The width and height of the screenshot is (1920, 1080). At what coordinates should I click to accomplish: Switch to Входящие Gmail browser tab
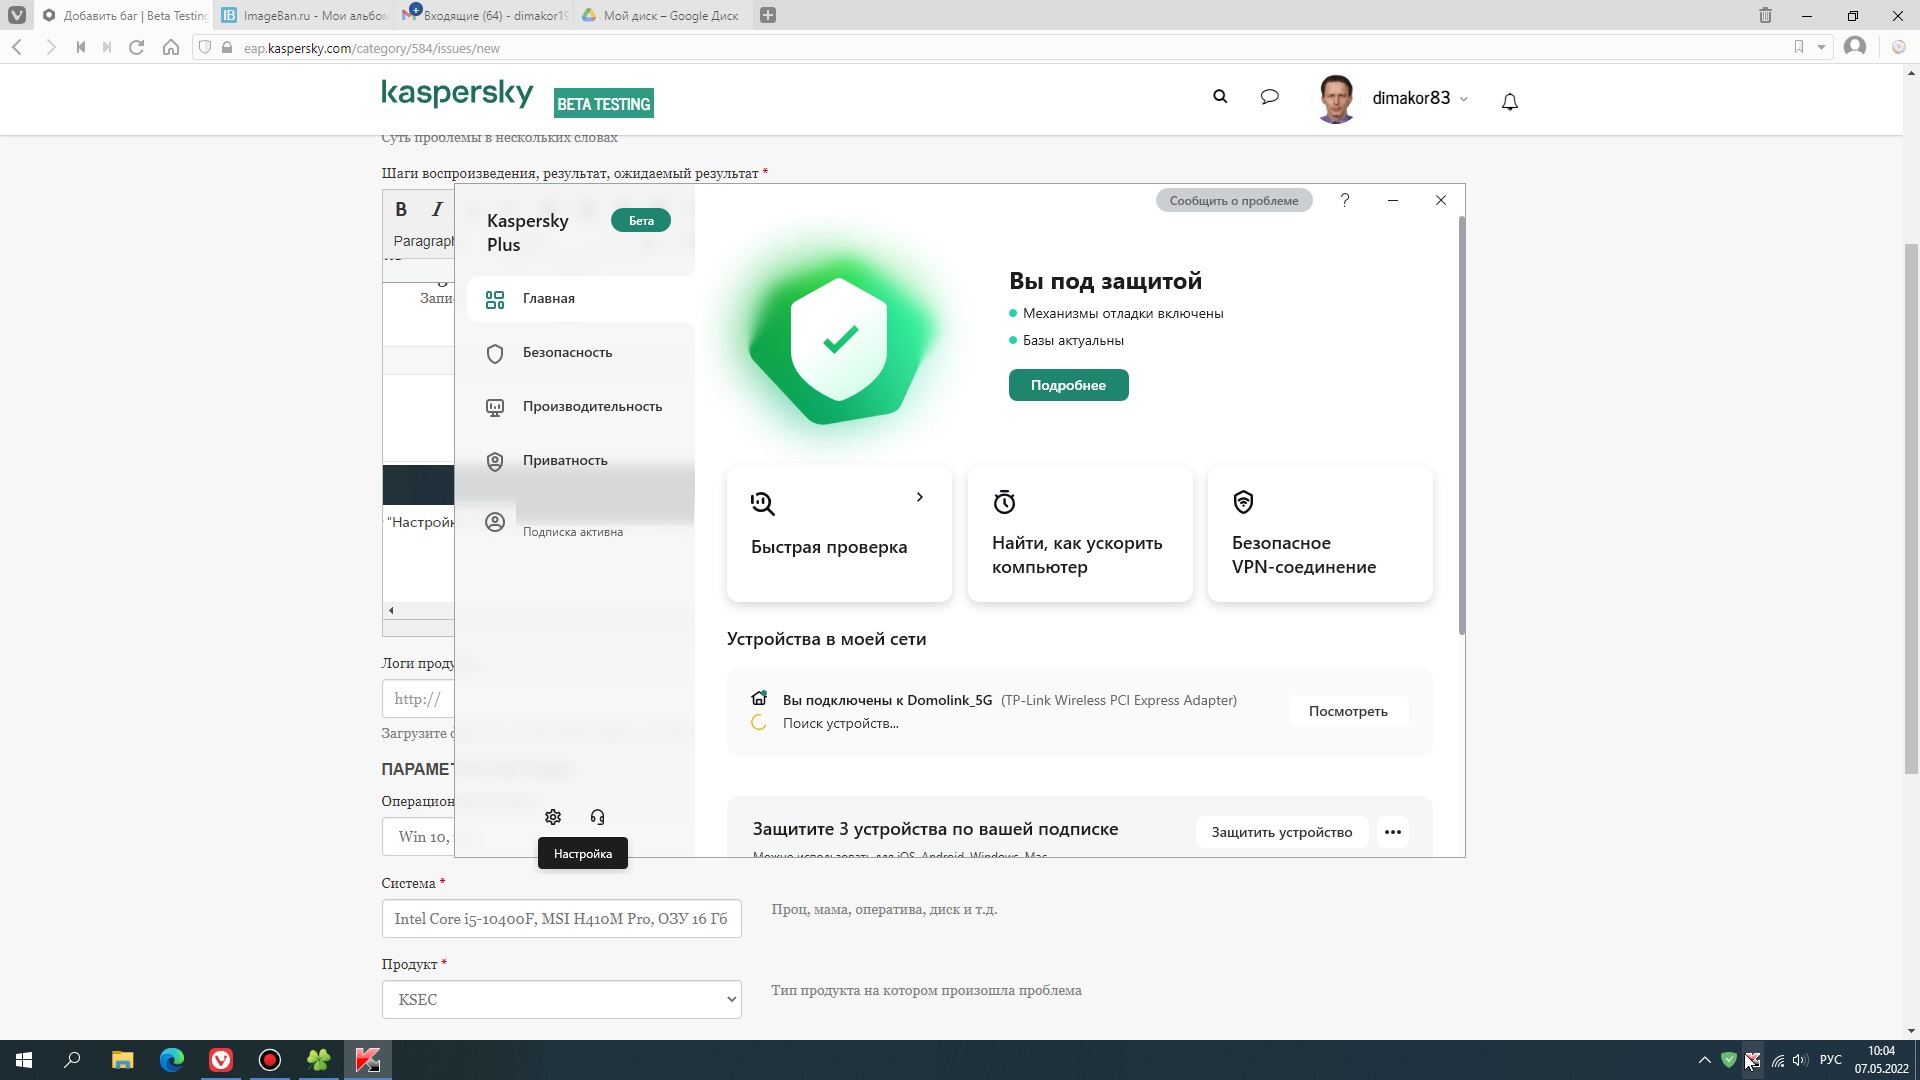pyautogui.click(x=485, y=15)
